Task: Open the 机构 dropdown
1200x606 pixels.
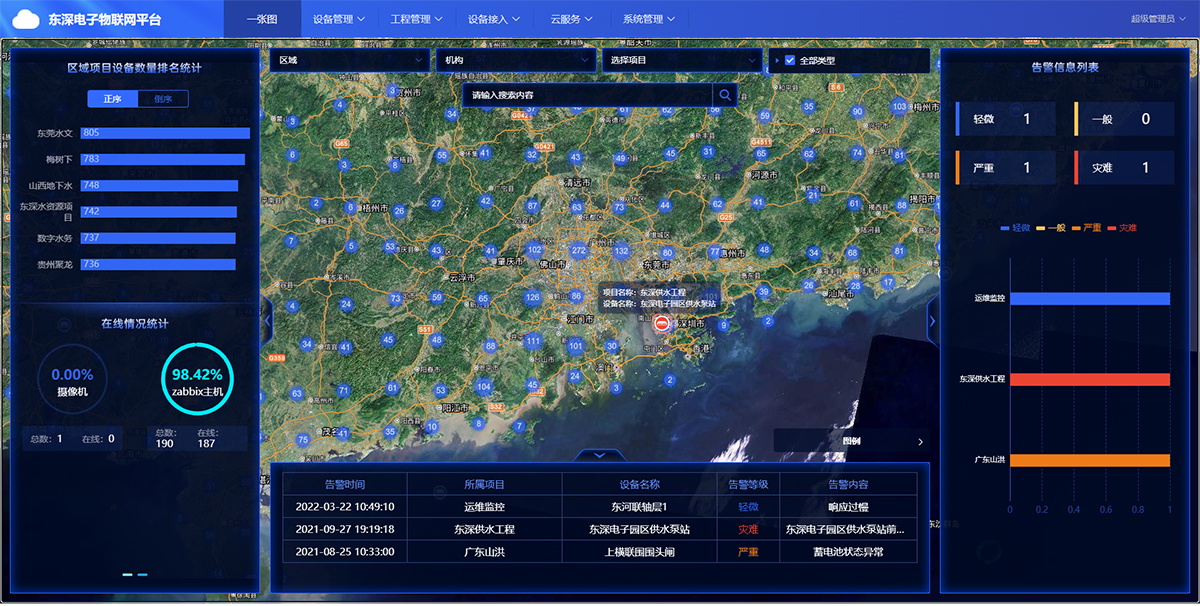Action: (x=516, y=61)
